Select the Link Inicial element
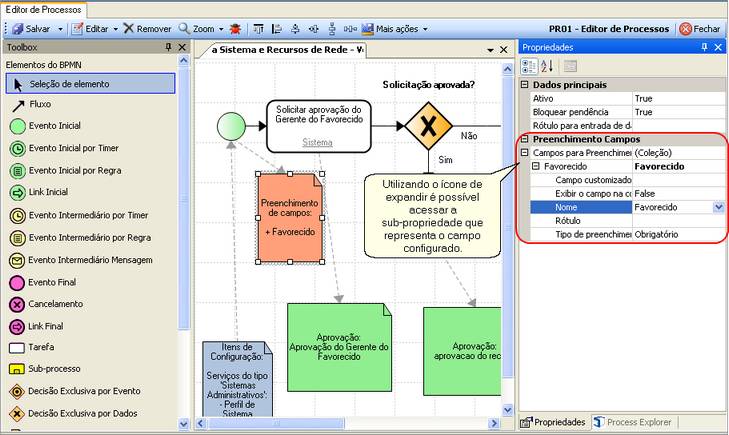729x435 pixels. [x=39, y=192]
